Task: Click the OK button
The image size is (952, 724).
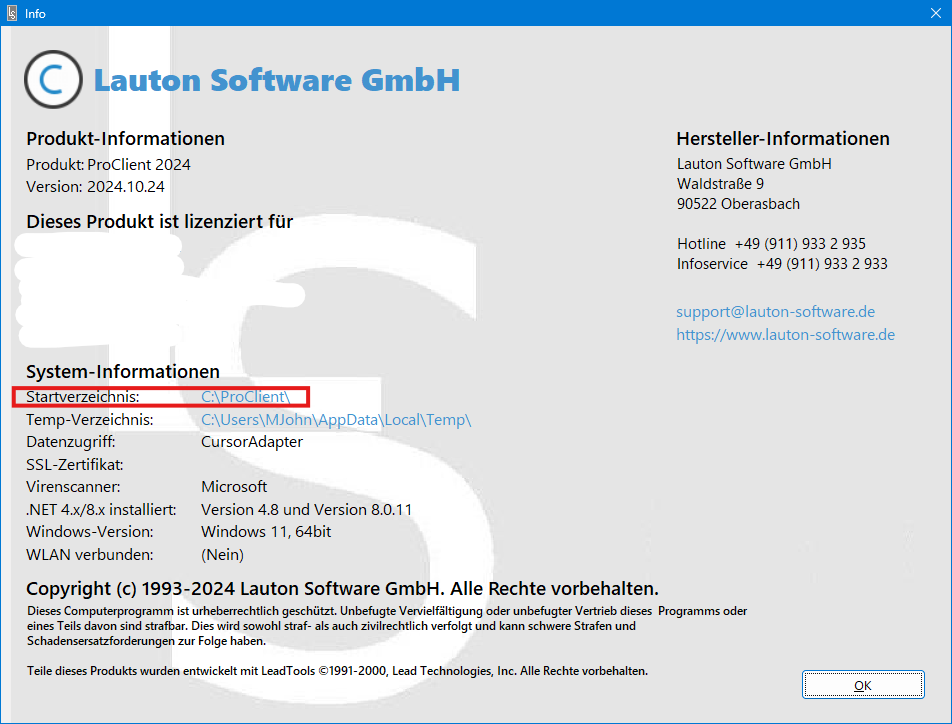Action: (x=862, y=685)
